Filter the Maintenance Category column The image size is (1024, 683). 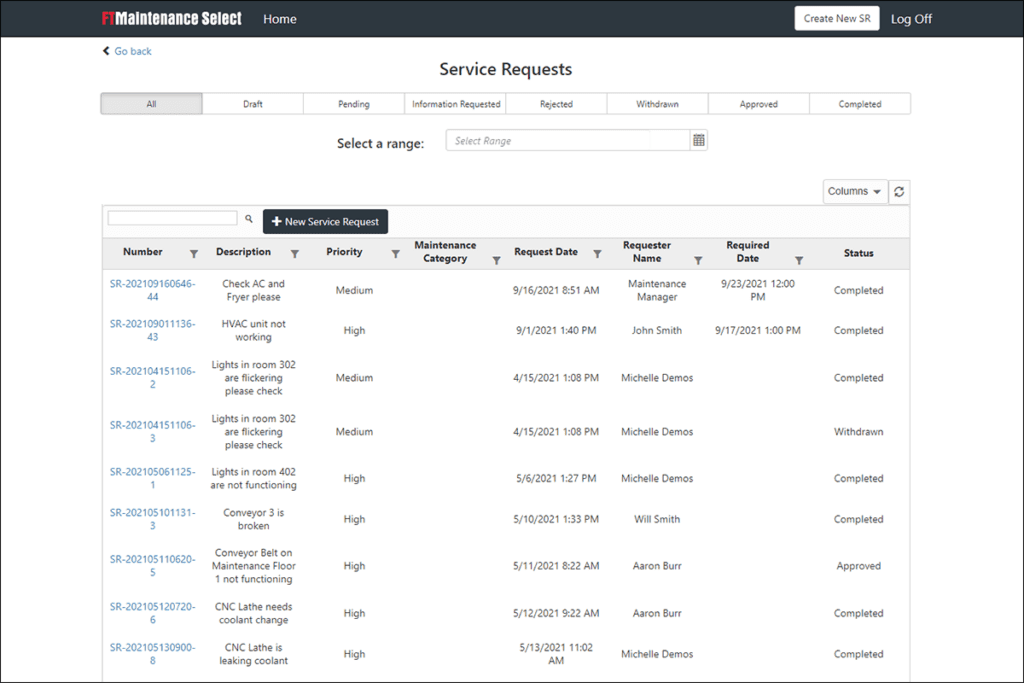tap(496, 261)
